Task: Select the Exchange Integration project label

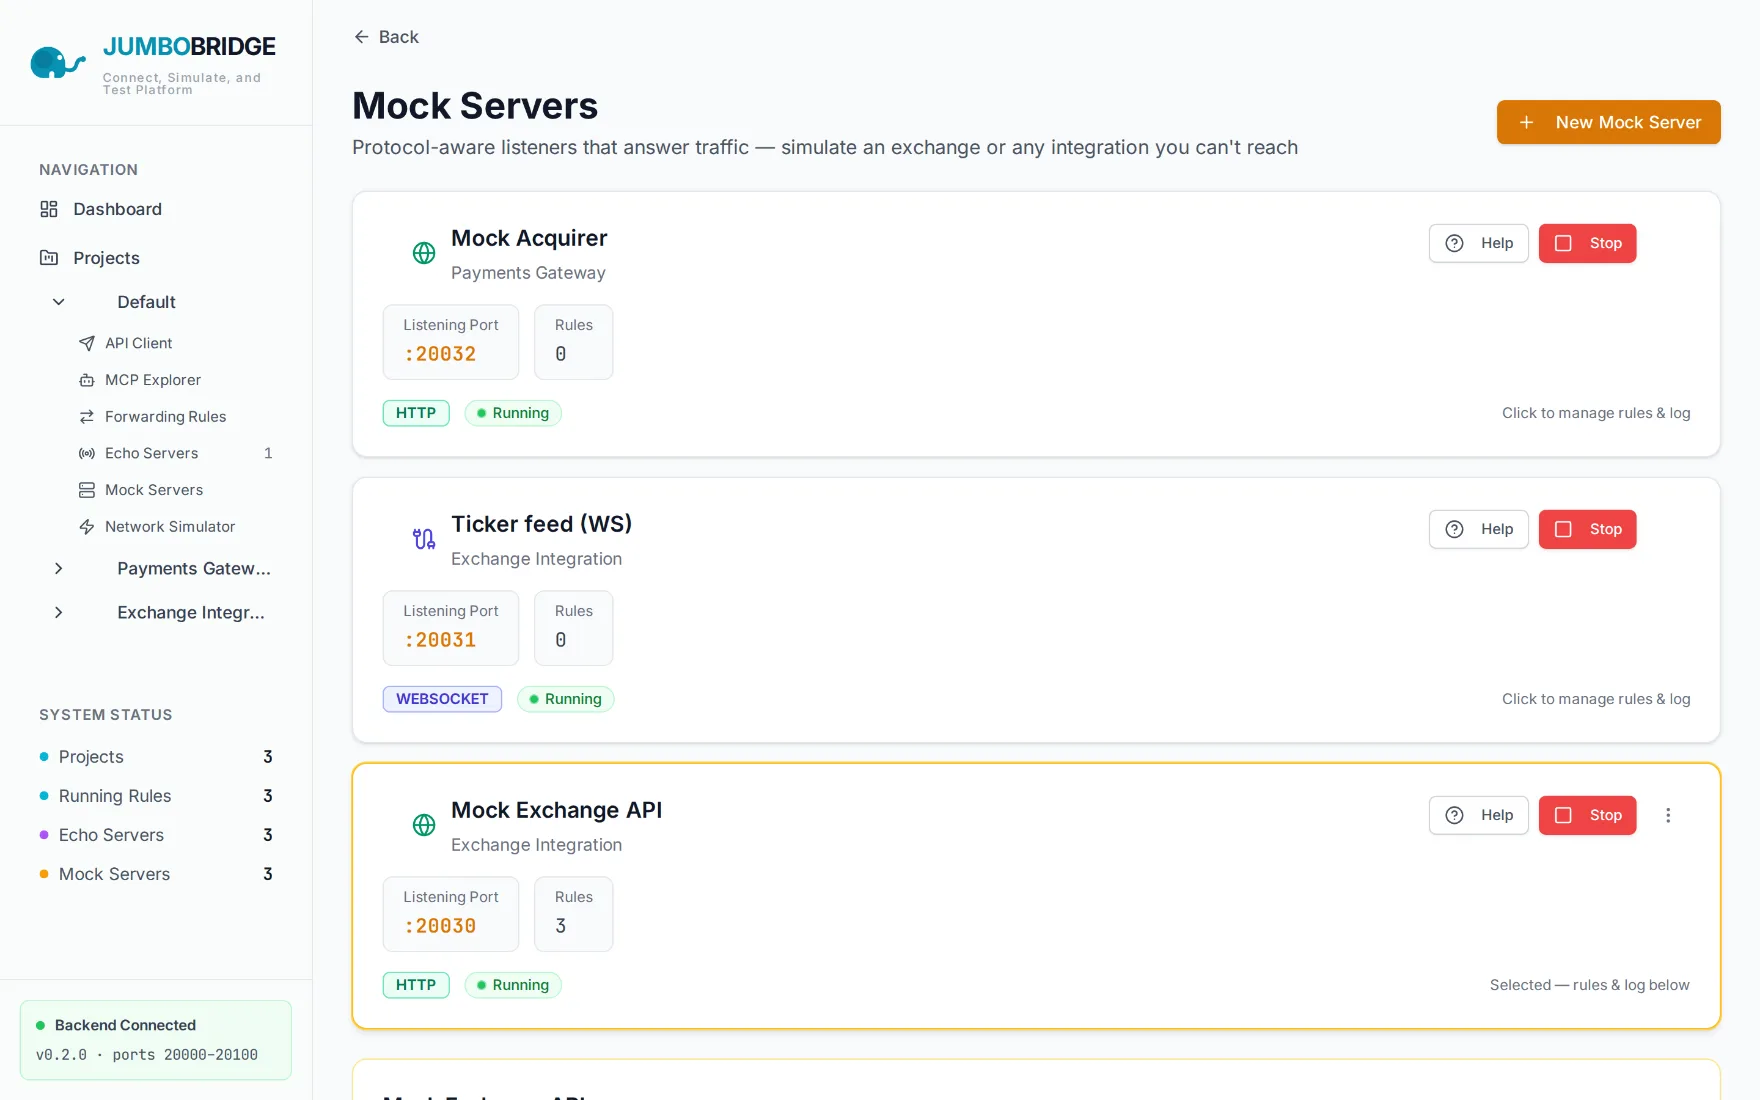Action: [191, 612]
